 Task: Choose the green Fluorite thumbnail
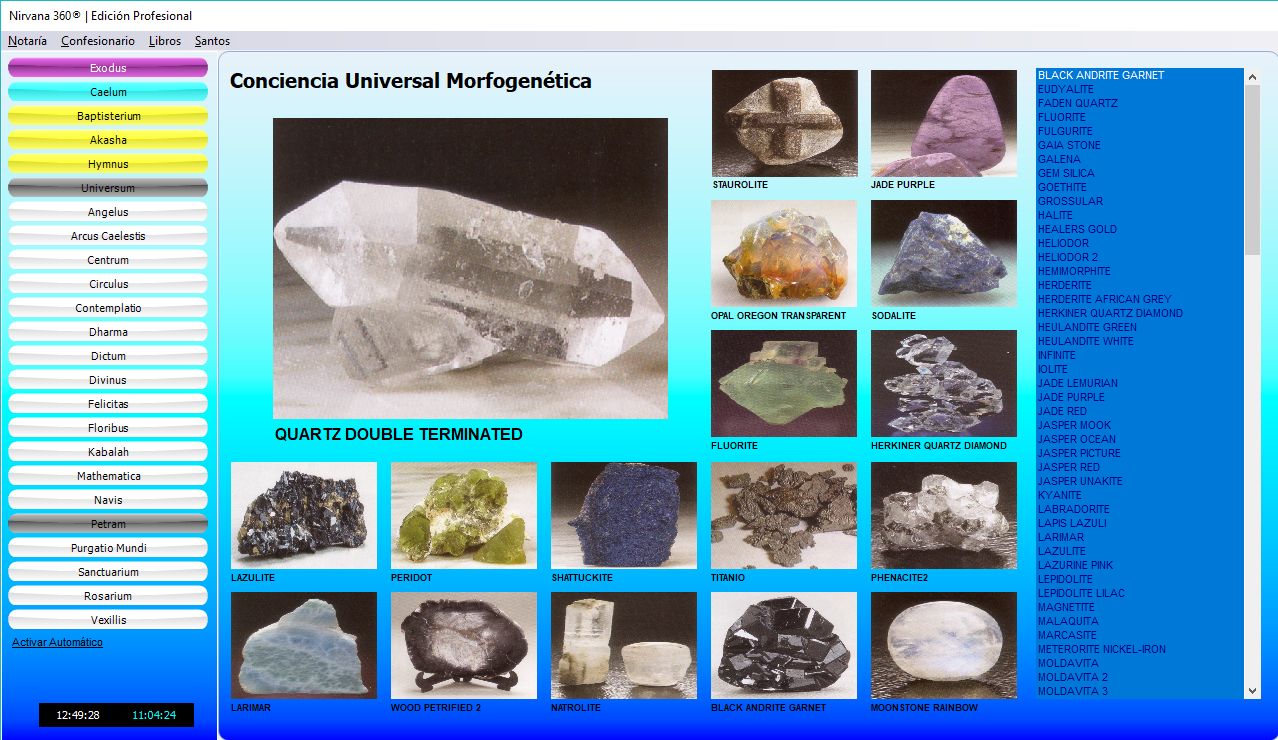(x=784, y=383)
